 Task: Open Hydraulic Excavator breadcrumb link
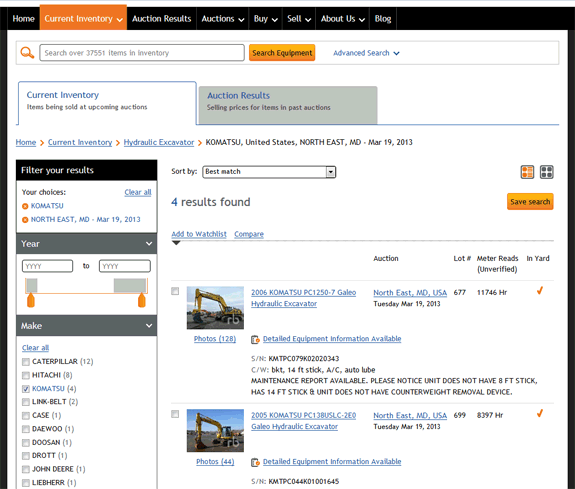pos(159,142)
